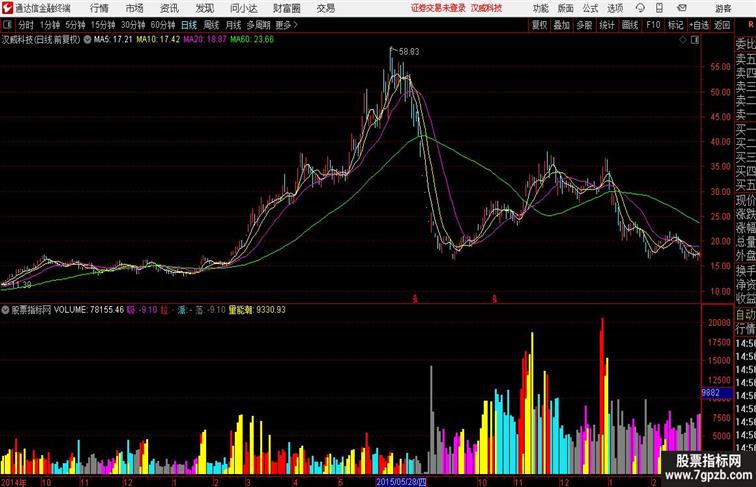
Task: Expand the 更多 periods list
Action: pos(286,25)
